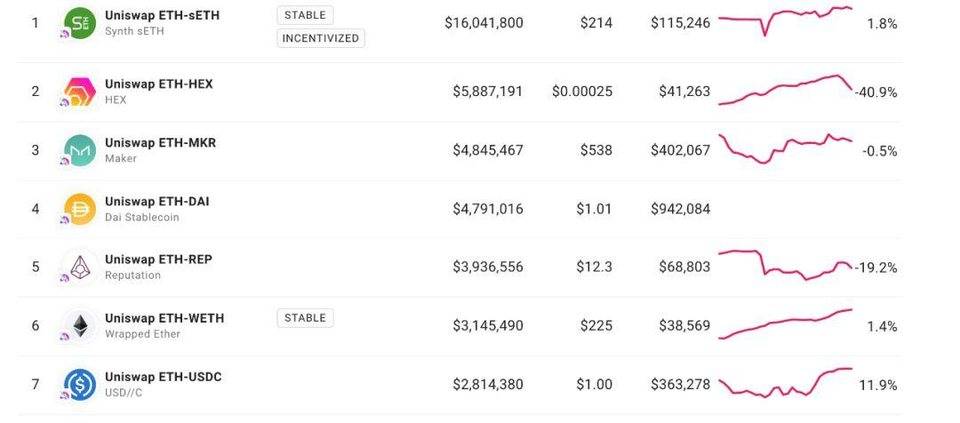Open the Uniswap ETH-REP pool link
The image size is (960, 423).
point(159,260)
